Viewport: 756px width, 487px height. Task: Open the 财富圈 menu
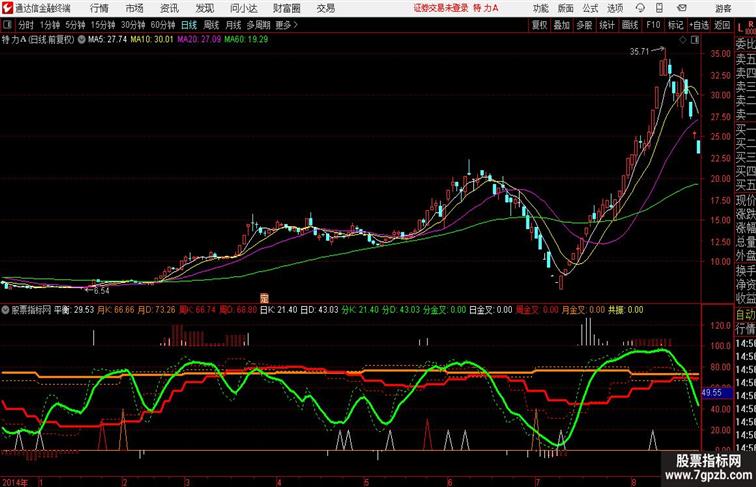286,8
